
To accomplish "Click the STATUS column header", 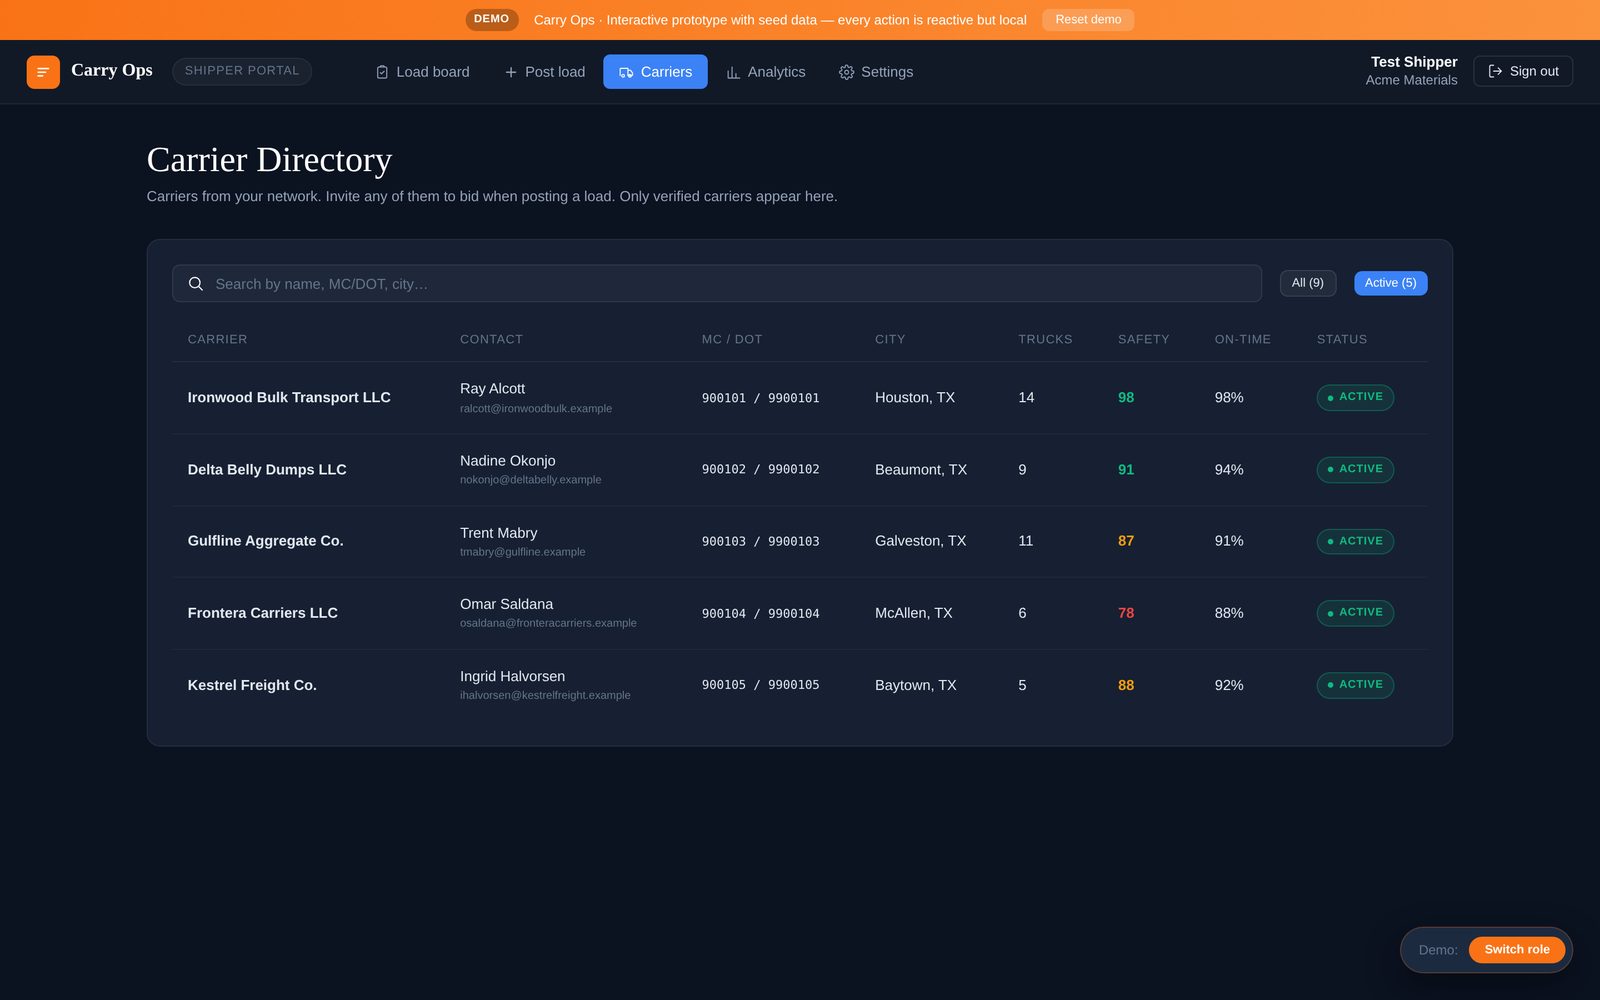I will coord(1342,339).
